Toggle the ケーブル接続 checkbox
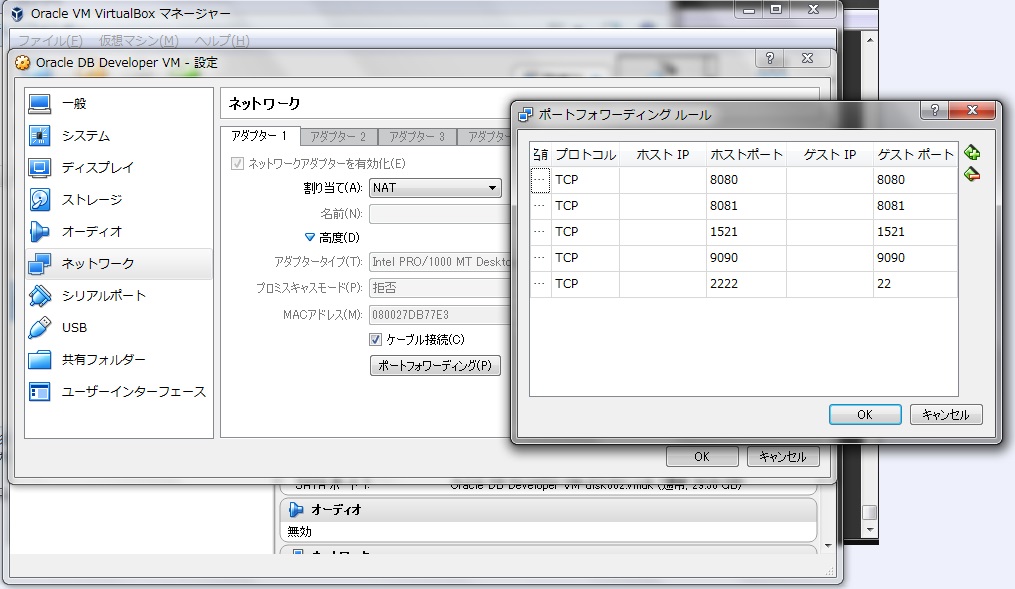Screen dimensions: 1015x589 point(375,339)
